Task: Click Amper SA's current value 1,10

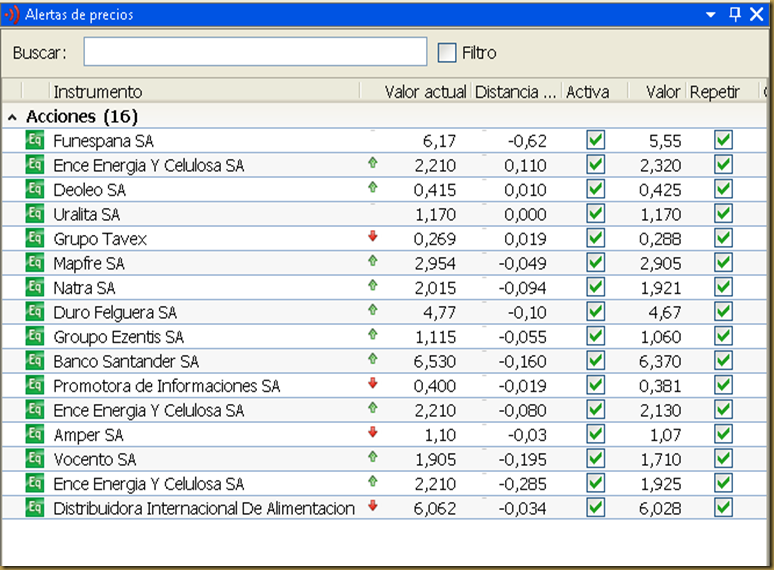Action: tap(440, 435)
